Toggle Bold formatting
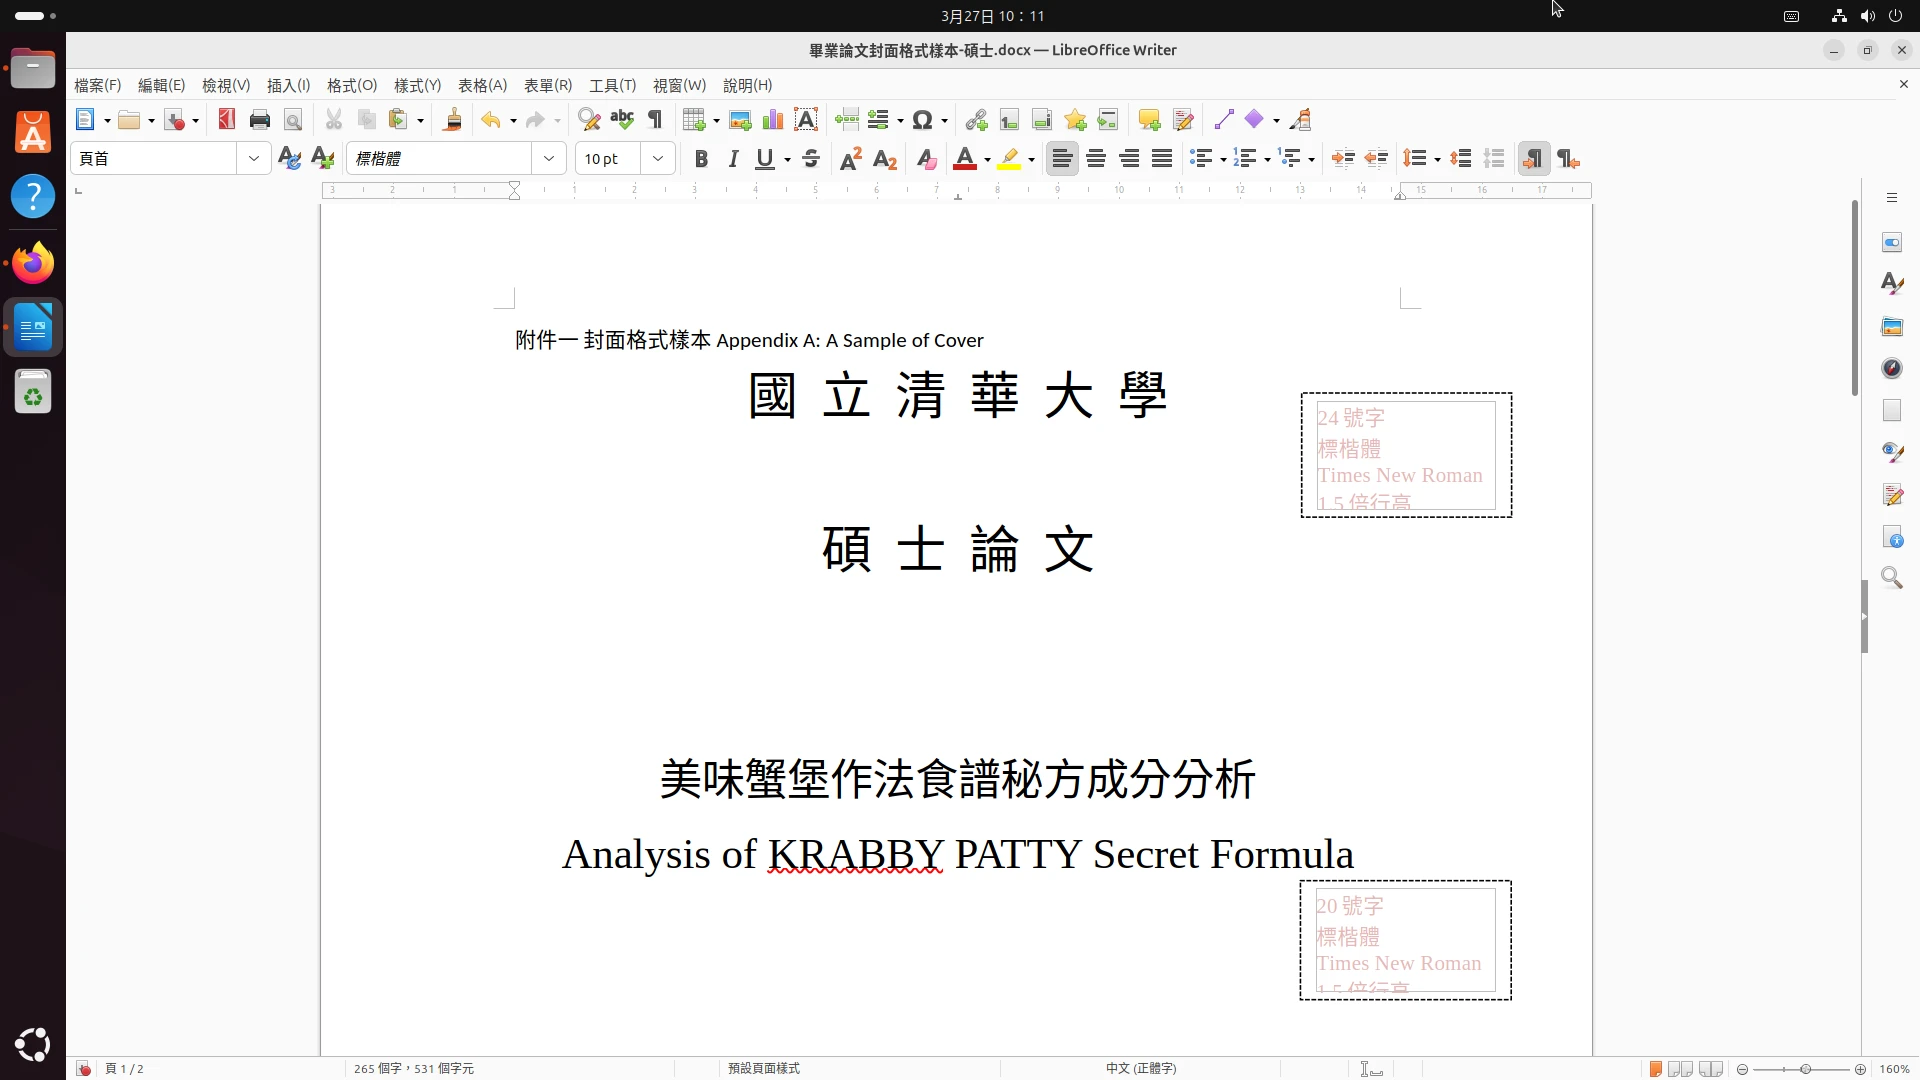1920x1080 pixels. coord(701,159)
